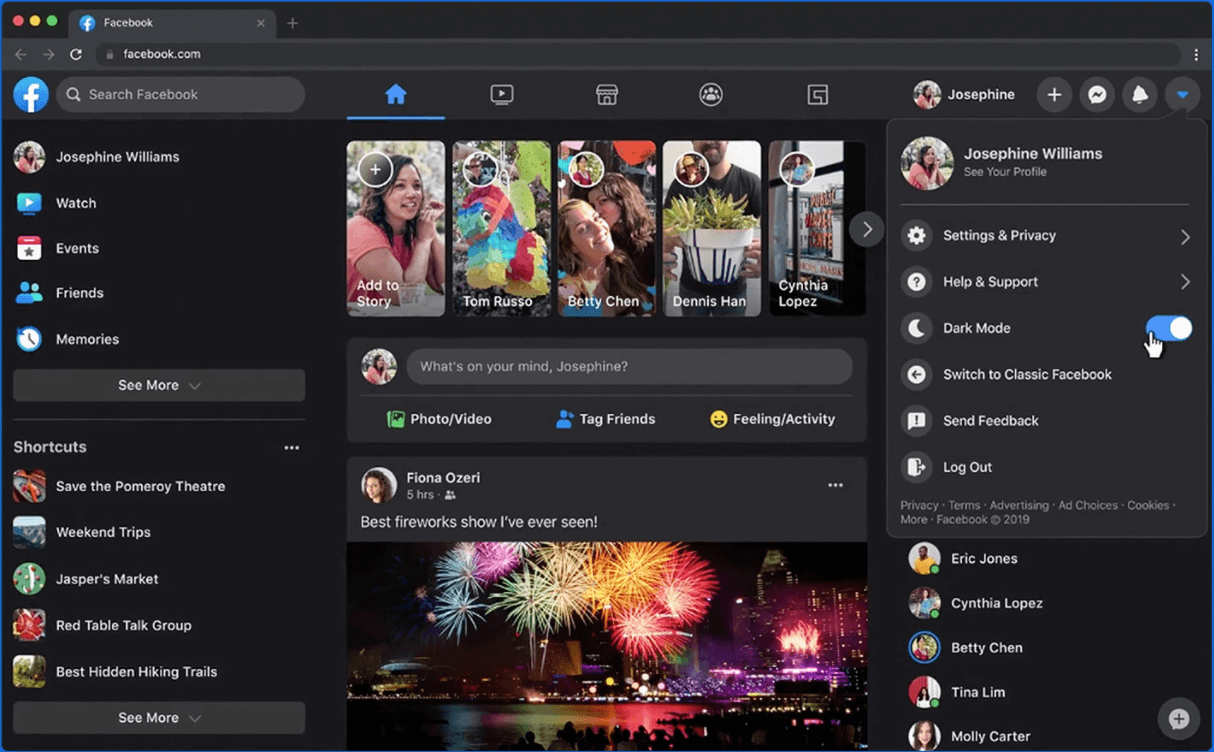Select the Home tab icon
The height and width of the screenshot is (752, 1214).
(x=397, y=94)
